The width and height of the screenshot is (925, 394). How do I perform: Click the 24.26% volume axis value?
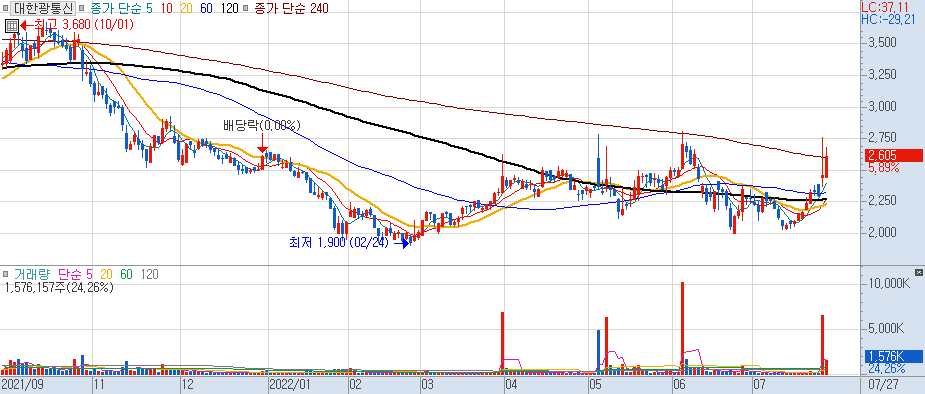[x=886, y=369]
